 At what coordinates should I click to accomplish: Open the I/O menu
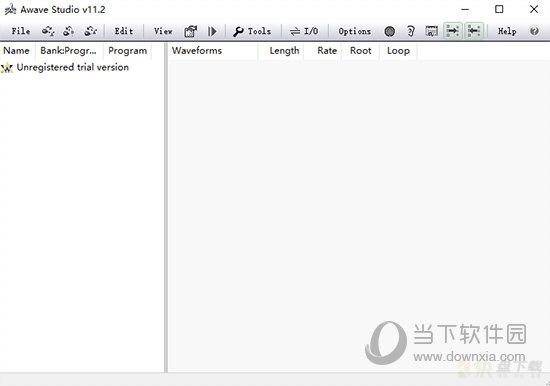point(311,31)
